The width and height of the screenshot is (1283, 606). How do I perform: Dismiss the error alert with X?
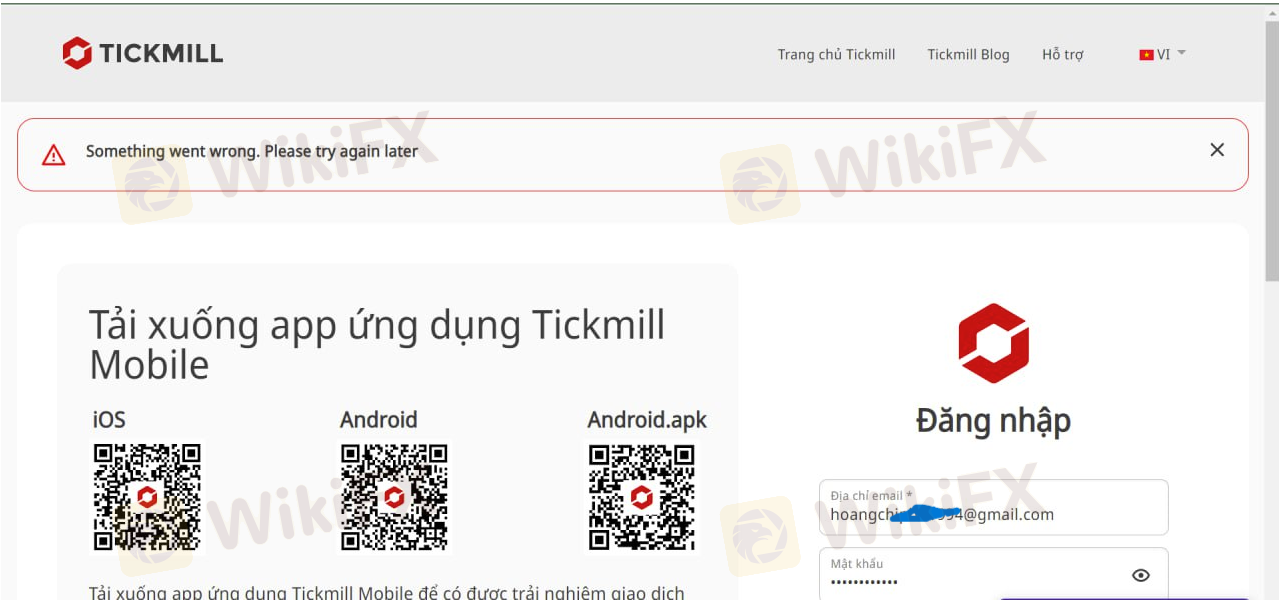coord(1217,150)
